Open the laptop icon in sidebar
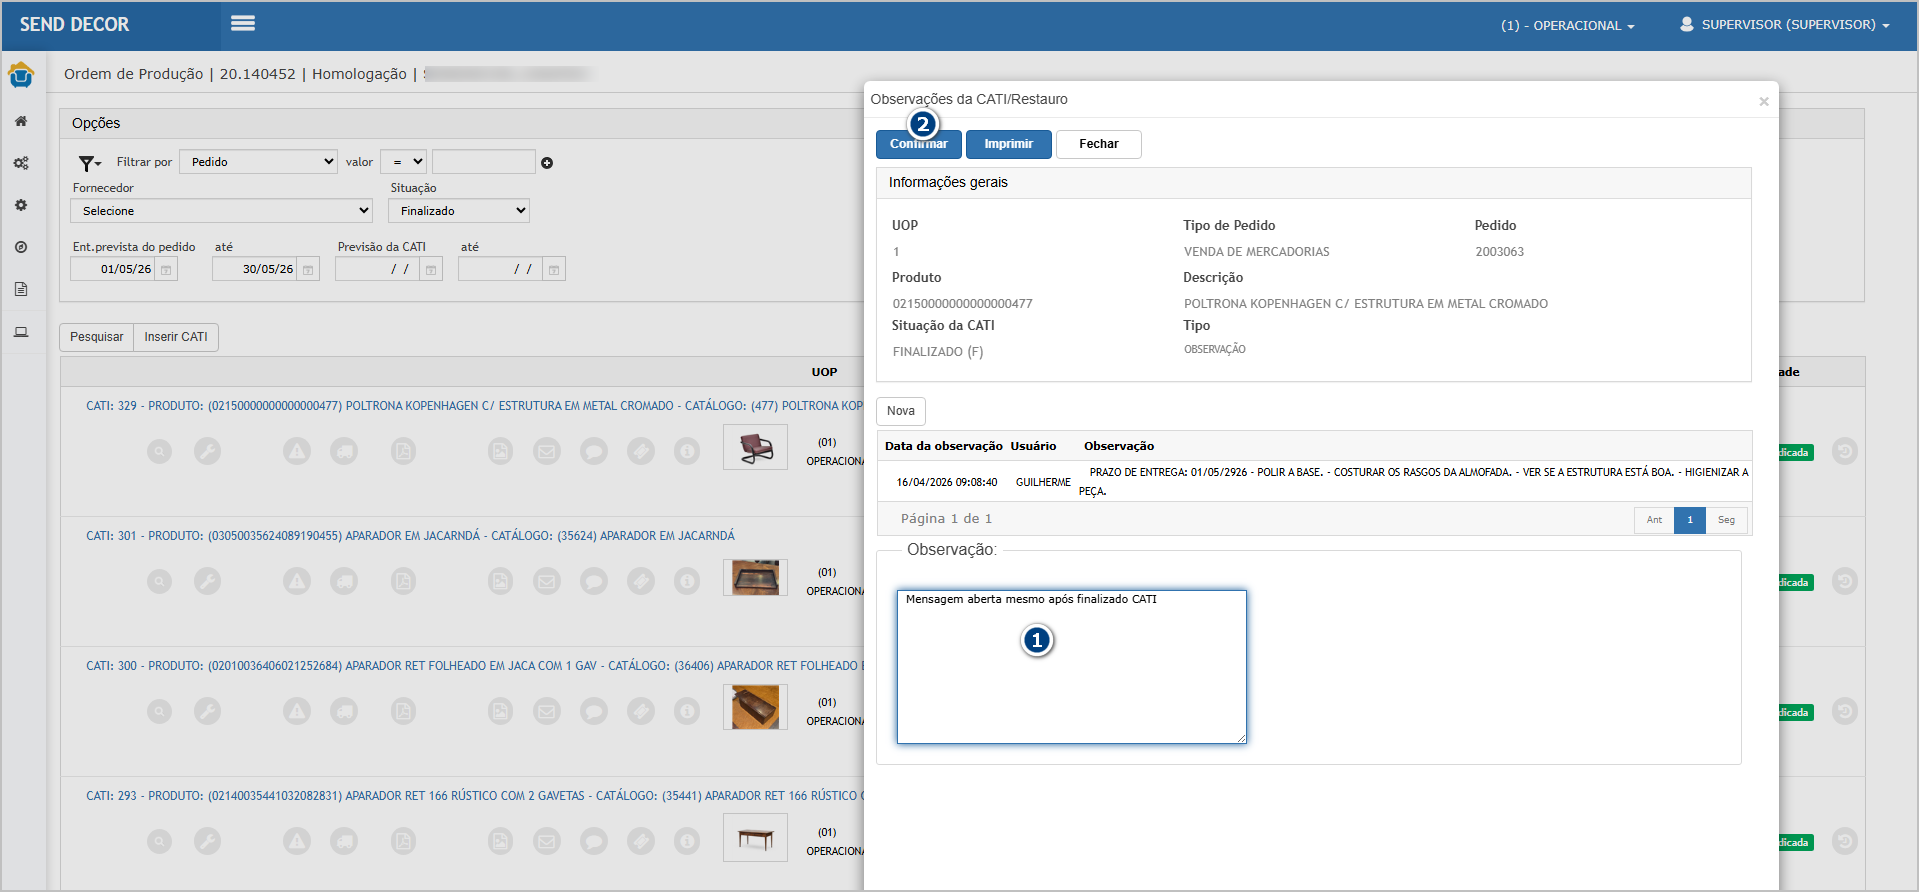Viewport: 1919px width, 892px height. (x=21, y=332)
